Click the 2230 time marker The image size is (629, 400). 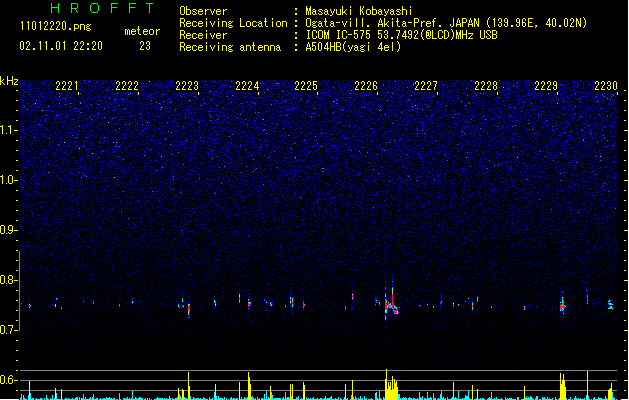click(606, 86)
